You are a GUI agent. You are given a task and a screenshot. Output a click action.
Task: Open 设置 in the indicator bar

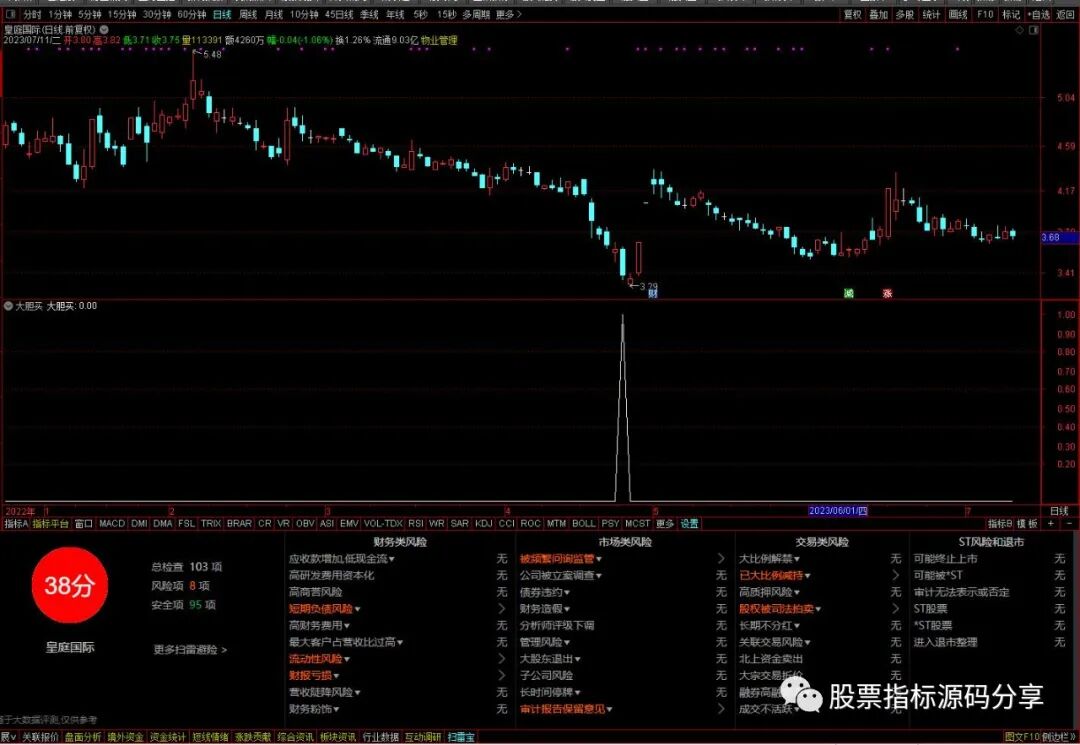click(689, 524)
